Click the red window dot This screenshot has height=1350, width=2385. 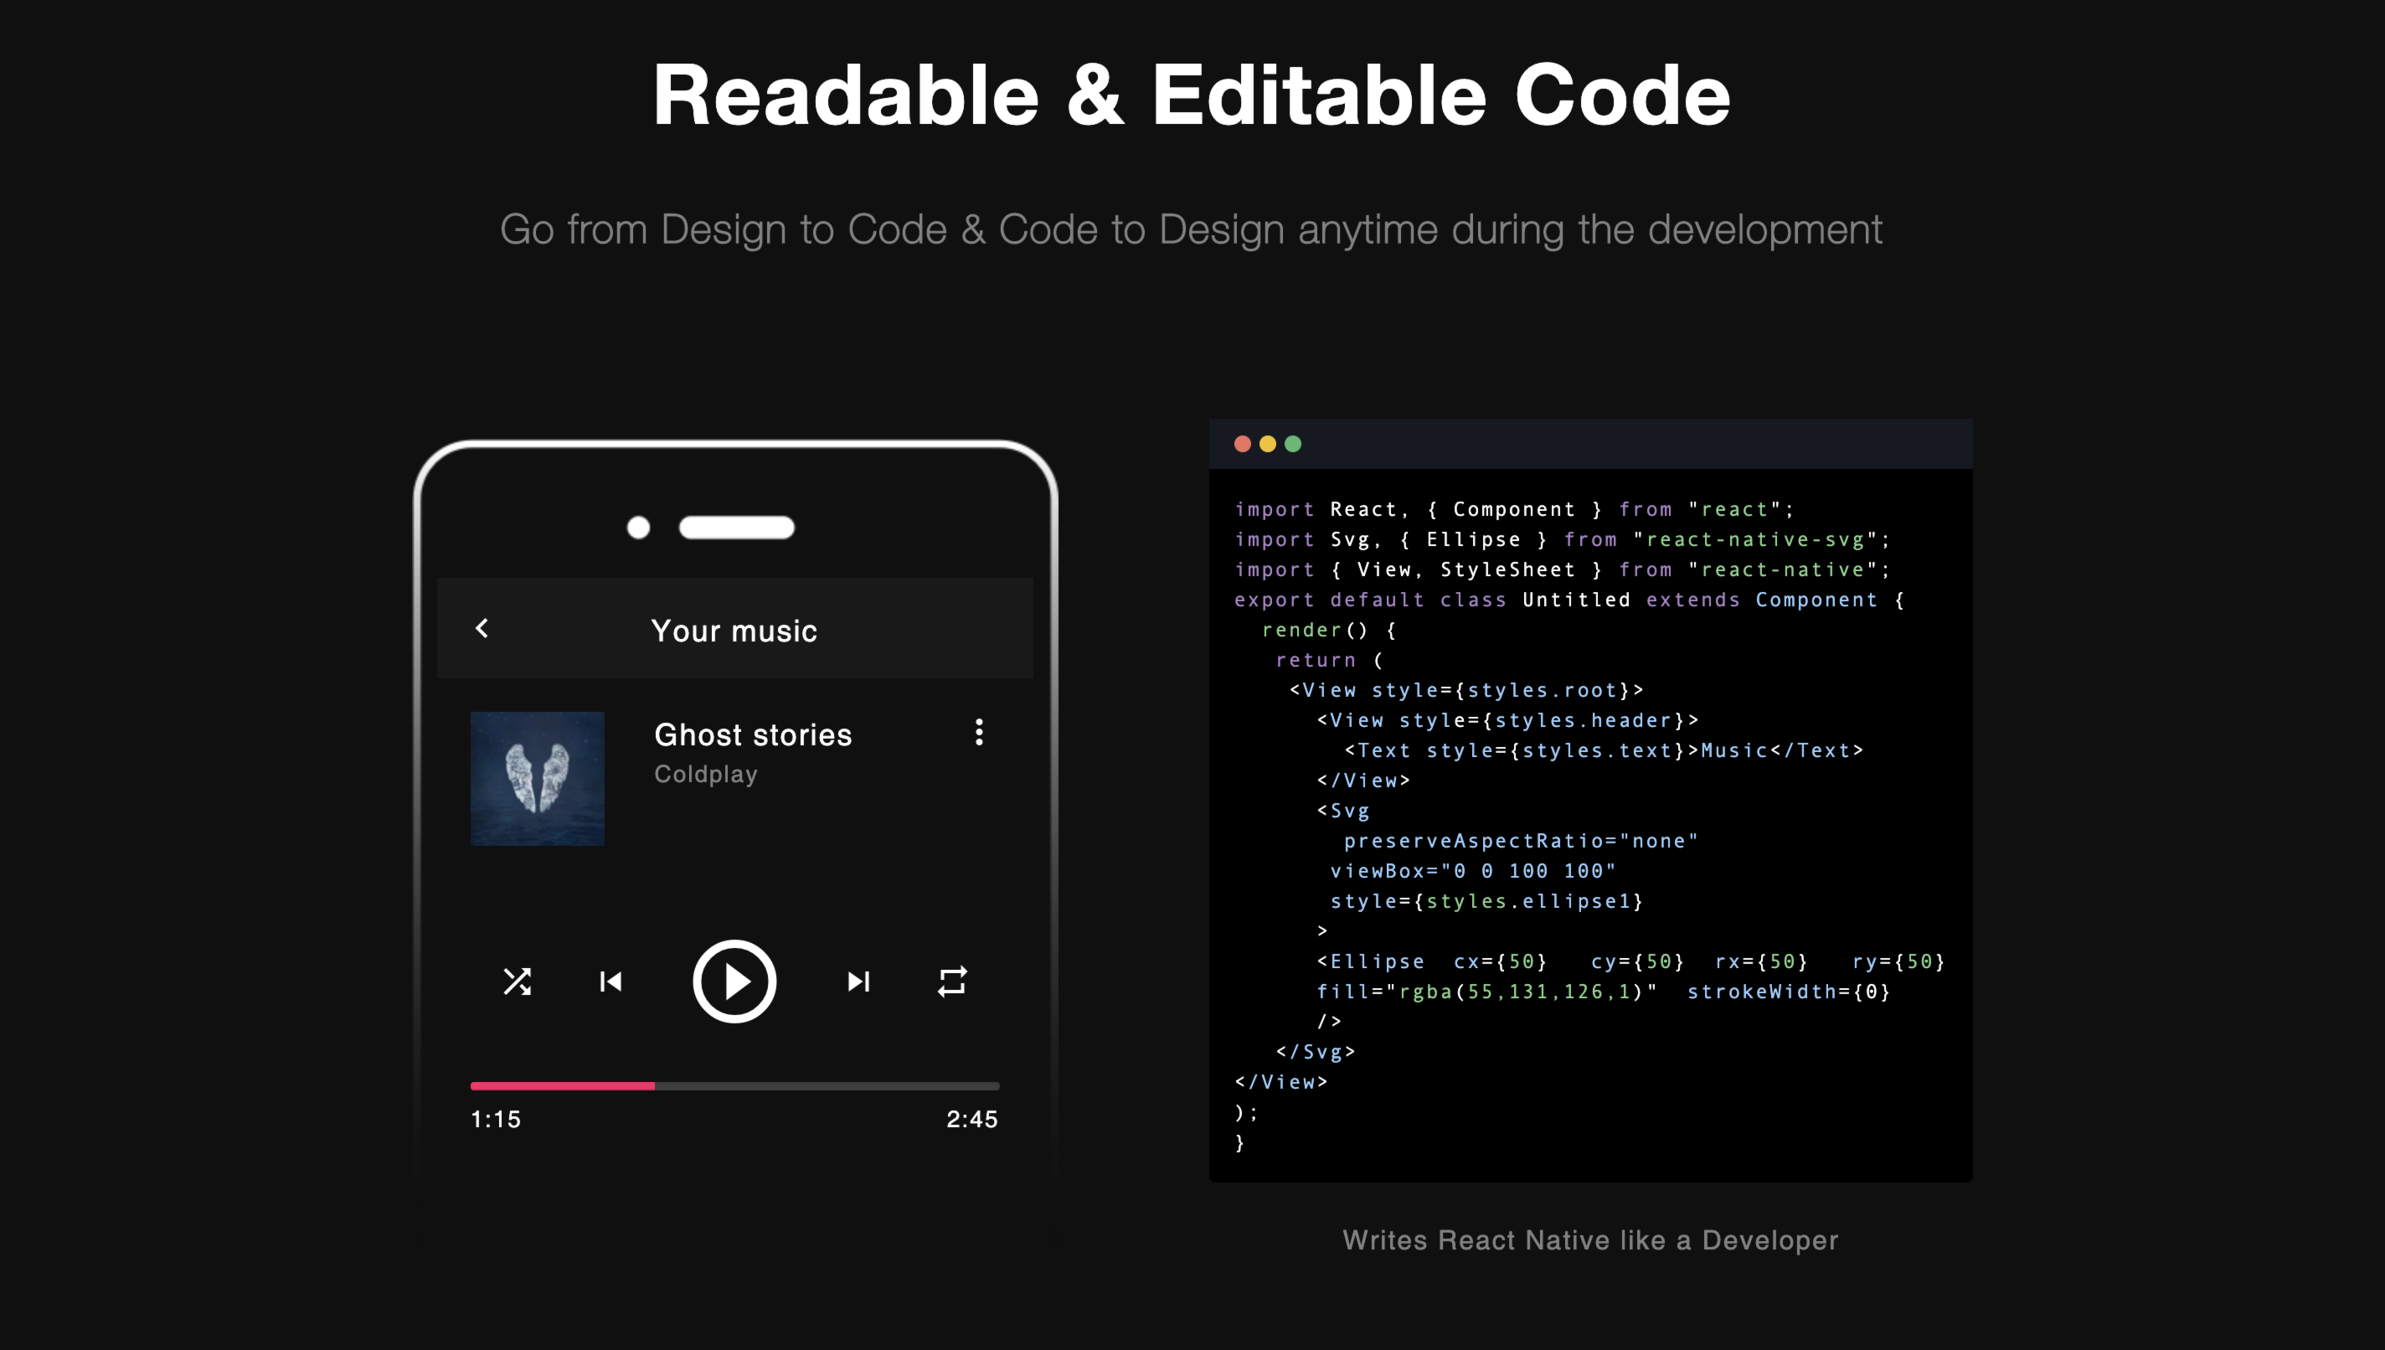(1242, 444)
